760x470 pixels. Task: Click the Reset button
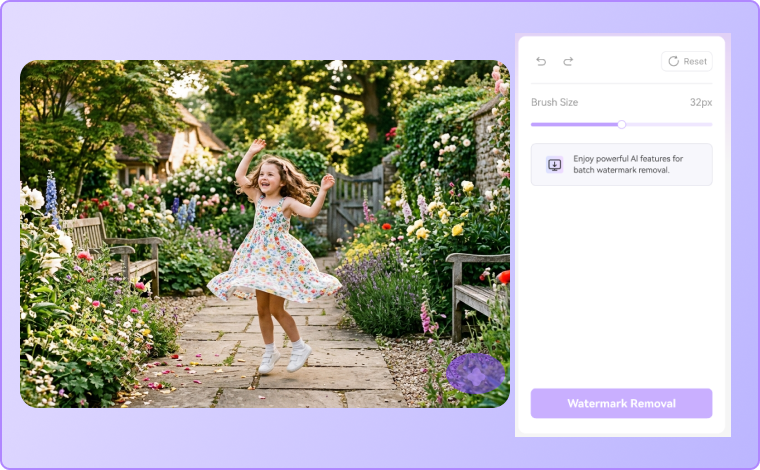click(x=687, y=62)
